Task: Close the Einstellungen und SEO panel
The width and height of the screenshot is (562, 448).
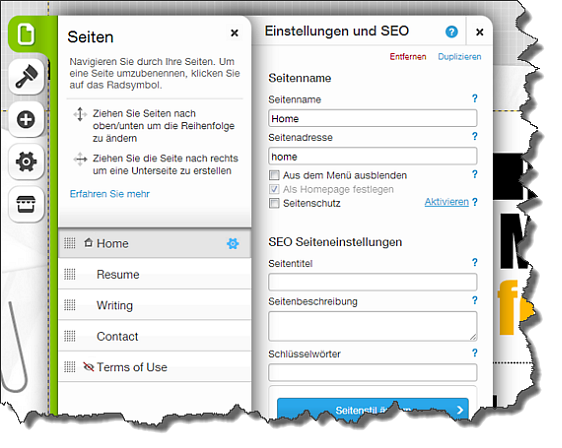Action: coord(480,32)
